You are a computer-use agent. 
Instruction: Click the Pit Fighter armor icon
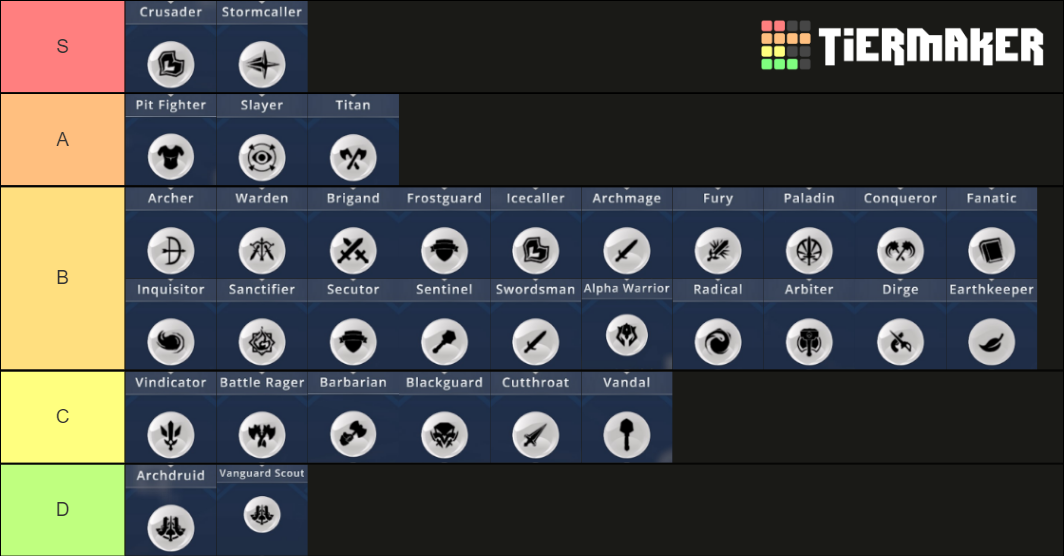point(171,157)
